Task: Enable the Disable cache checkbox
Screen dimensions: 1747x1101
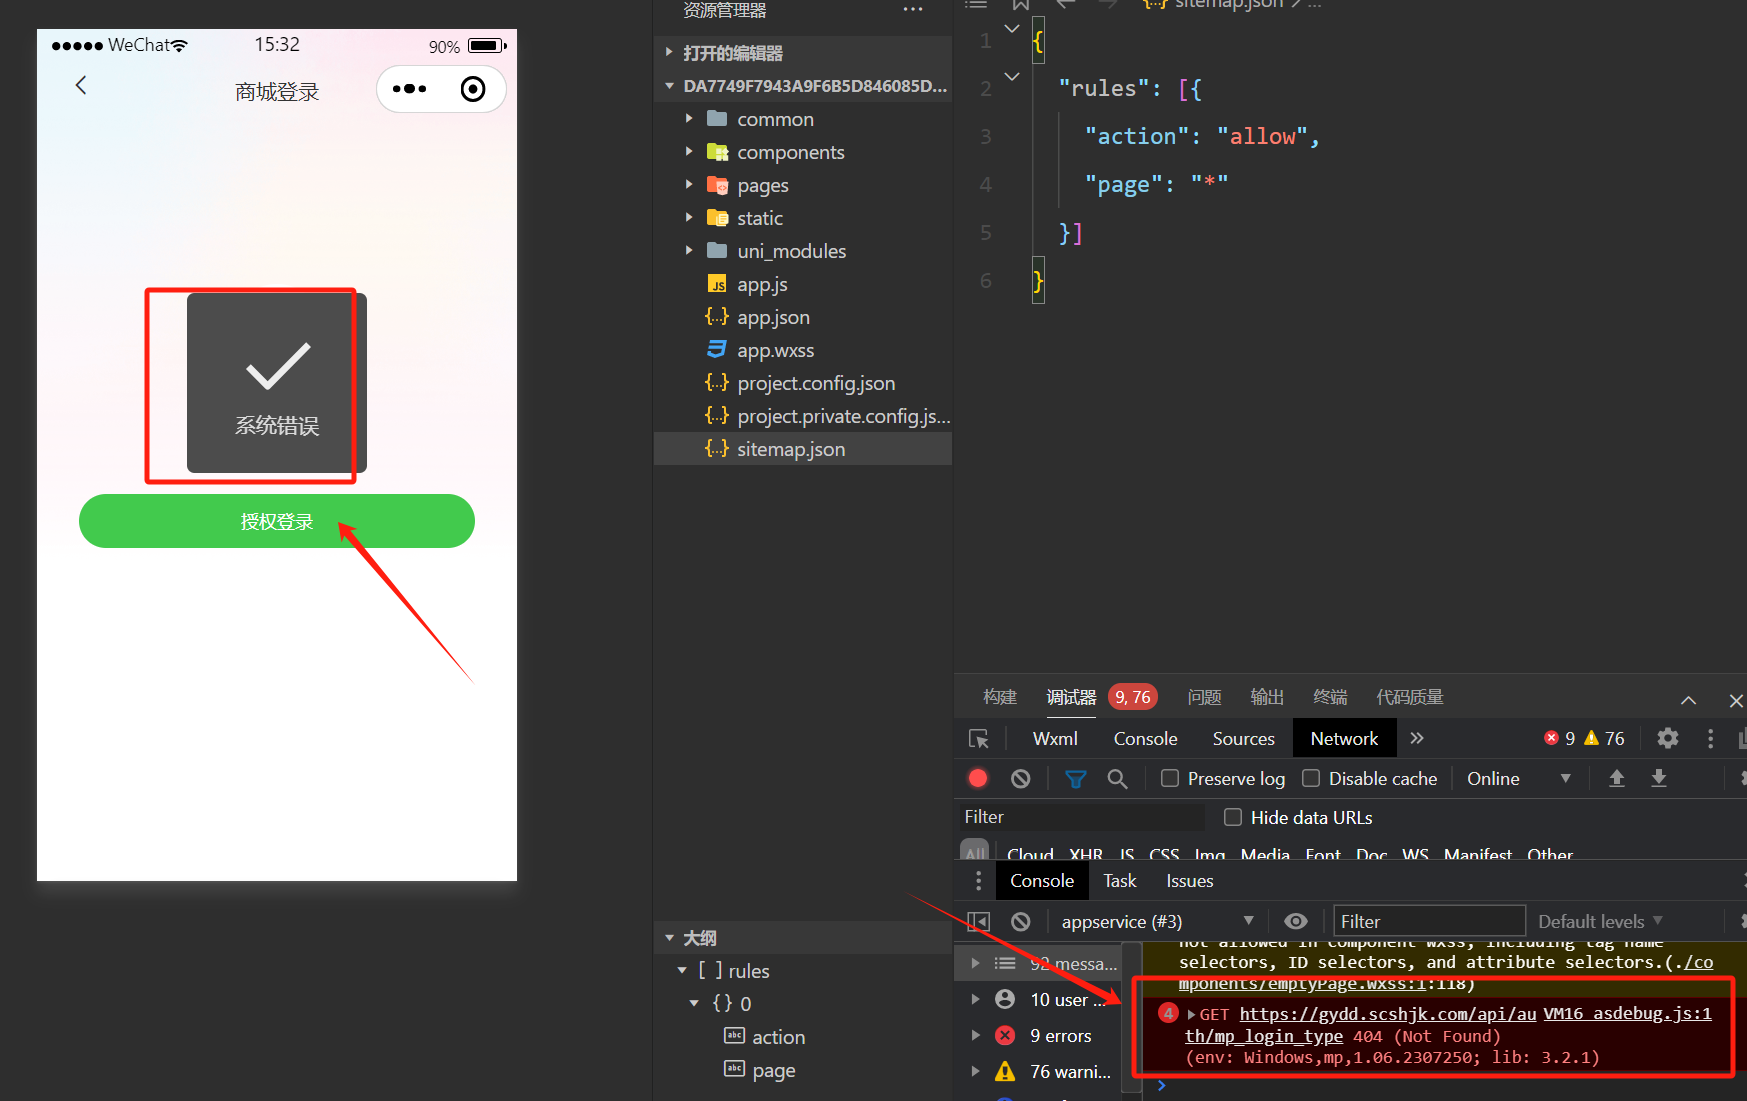Action: [x=1310, y=778]
